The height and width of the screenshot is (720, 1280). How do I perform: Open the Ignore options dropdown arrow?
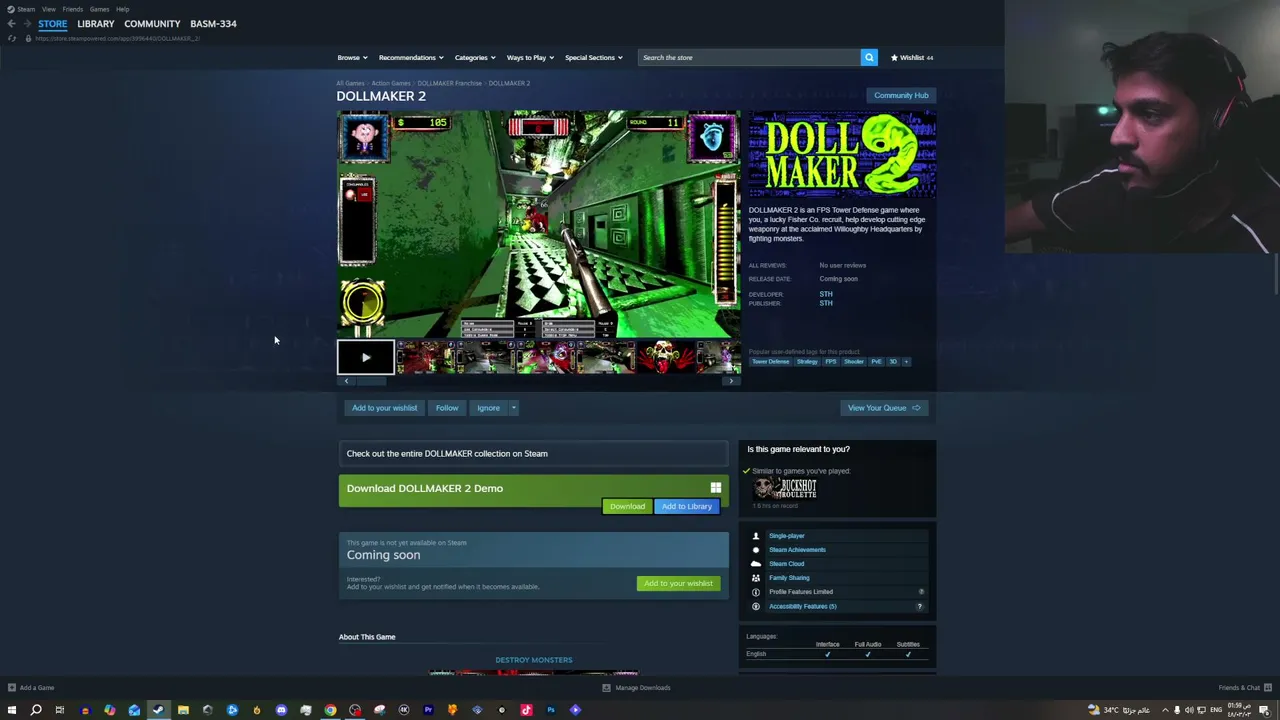coord(514,408)
